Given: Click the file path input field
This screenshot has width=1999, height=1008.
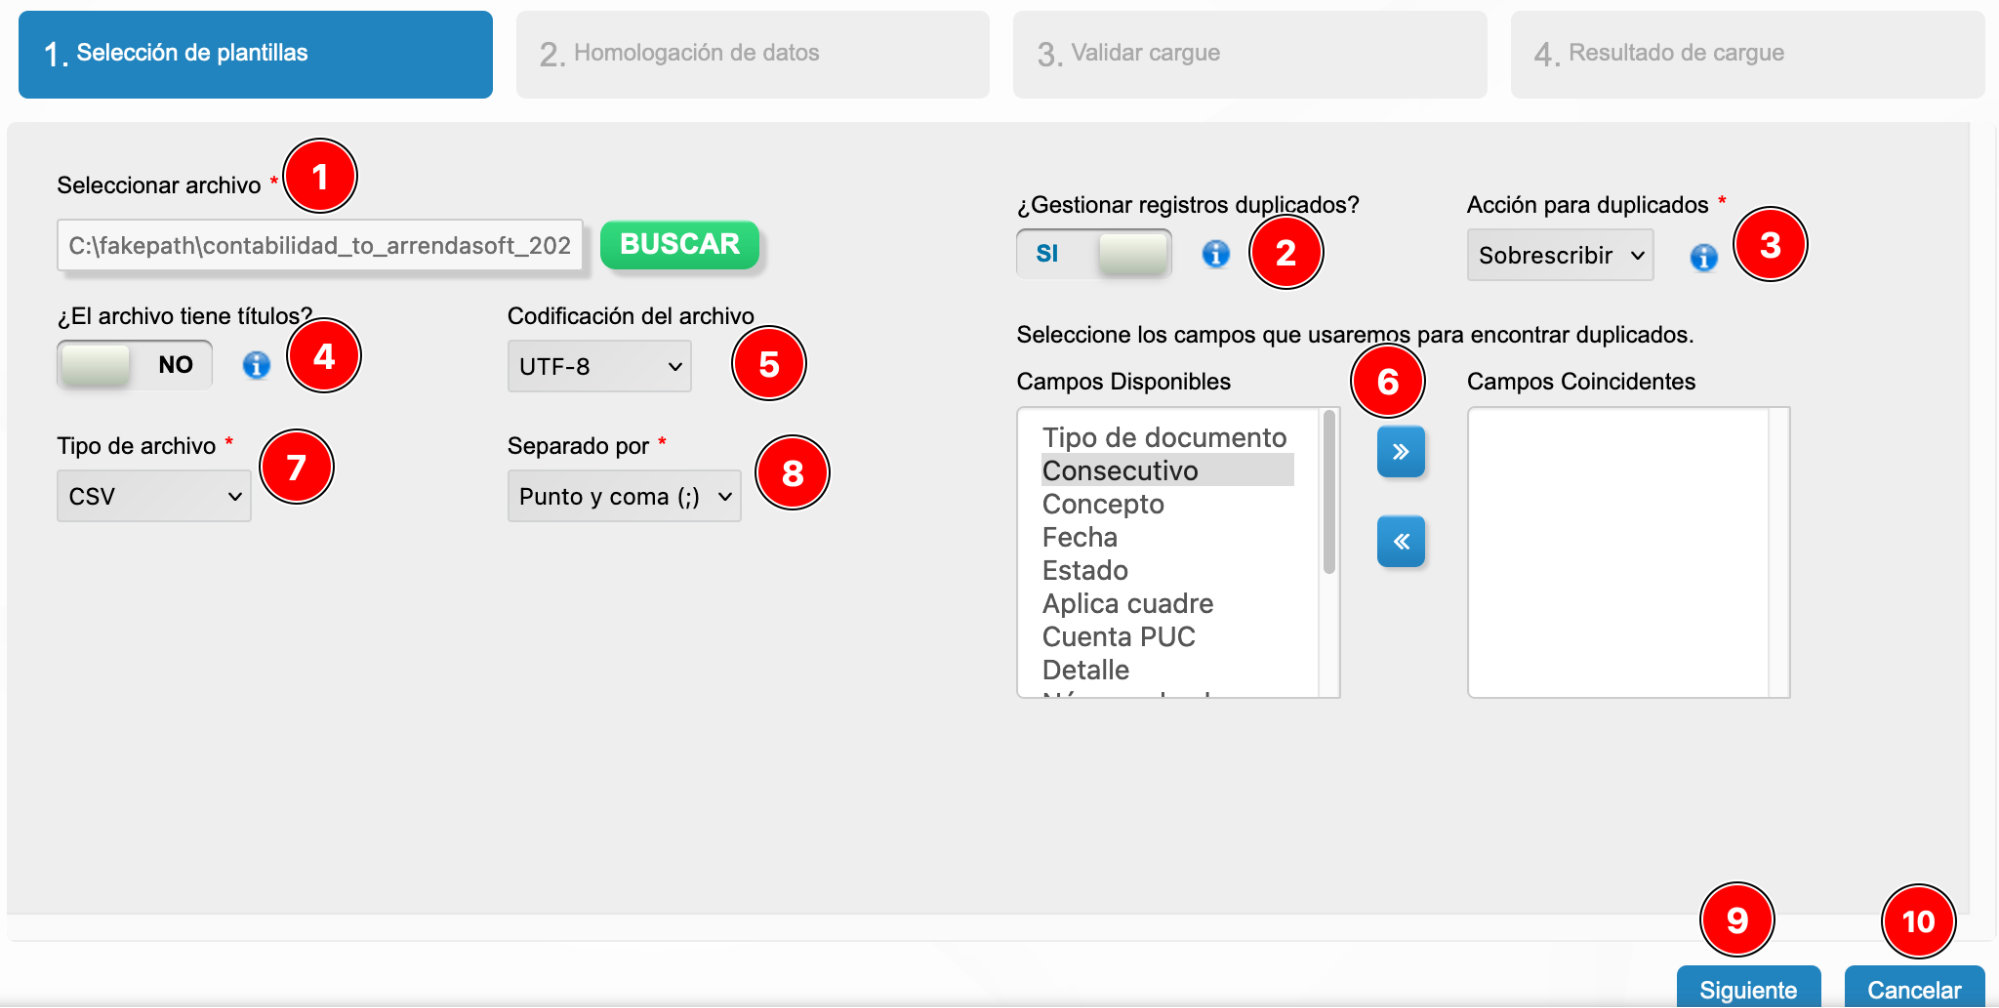Looking at the screenshot, I should tap(319, 245).
